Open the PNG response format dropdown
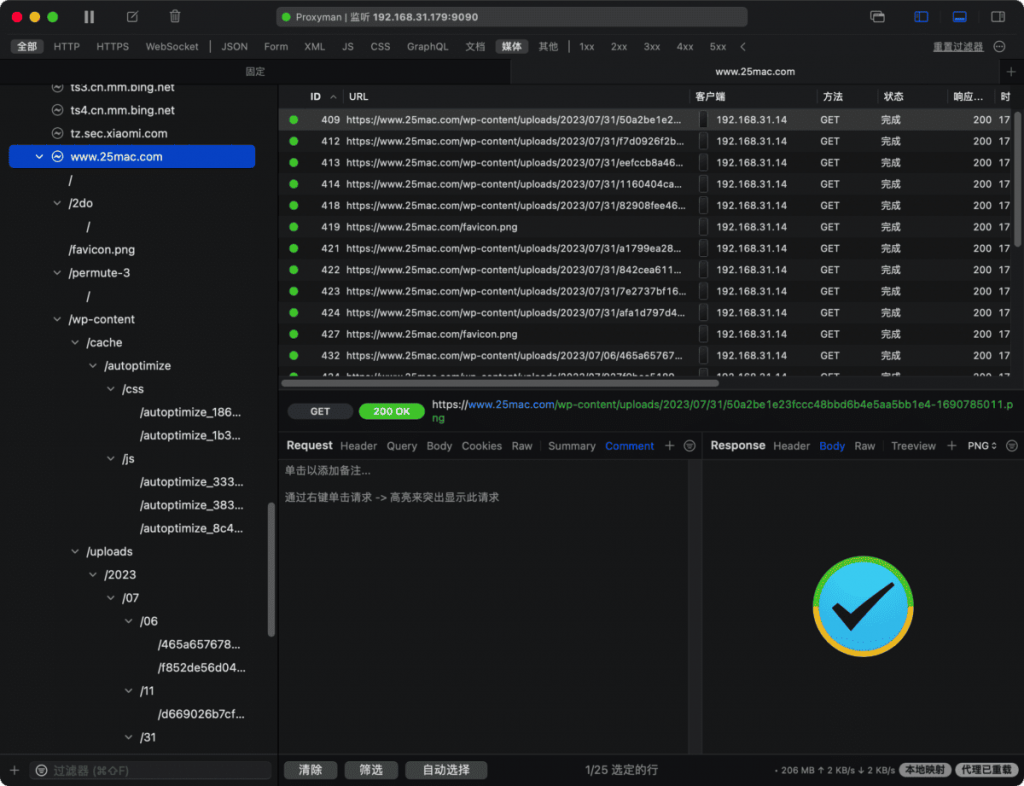This screenshot has width=1024, height=786. pyautogui.click(x=982, y=446)
